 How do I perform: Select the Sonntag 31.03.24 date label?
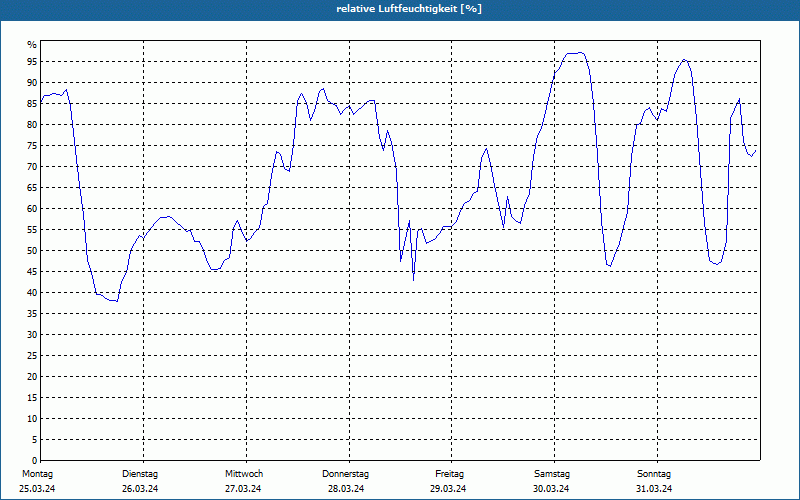[654, 481]
